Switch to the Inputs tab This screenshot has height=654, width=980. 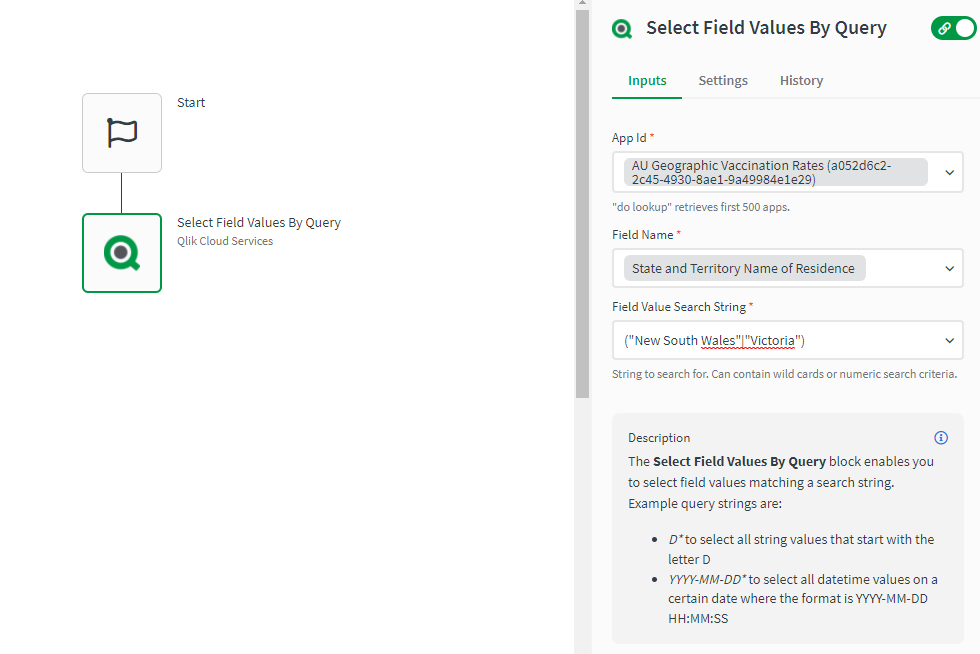point(647,81)
